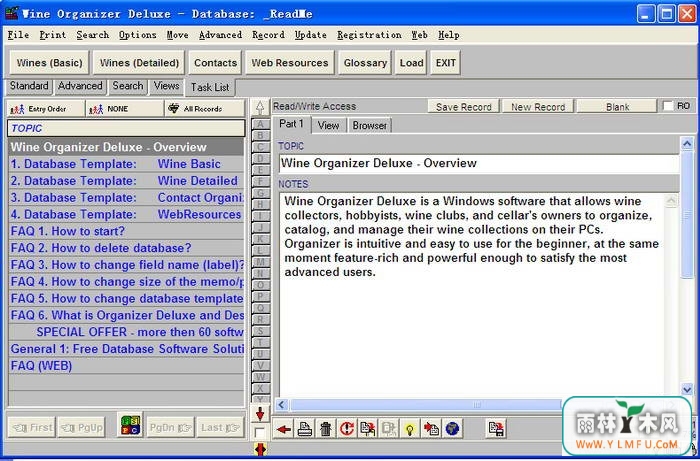Click the Glossary button
Viewport: 700px width, 461px height.
pyautogui.click(x=365, y=62)
